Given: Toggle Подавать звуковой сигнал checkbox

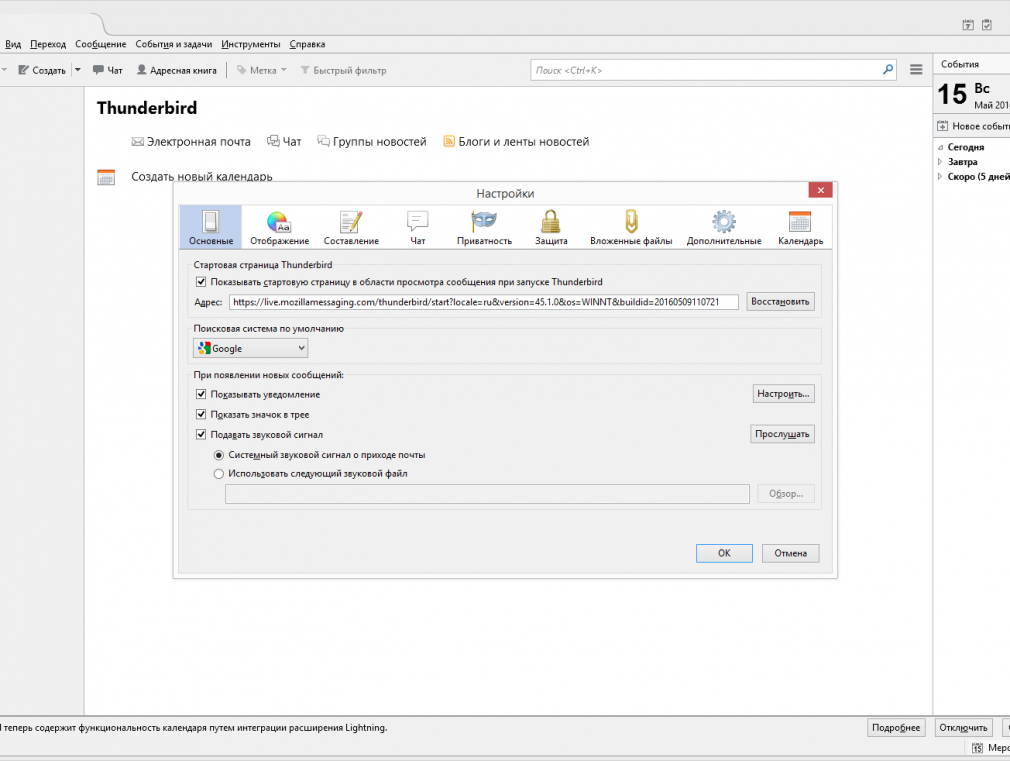Looking at the screenshot, I should 201,434.
